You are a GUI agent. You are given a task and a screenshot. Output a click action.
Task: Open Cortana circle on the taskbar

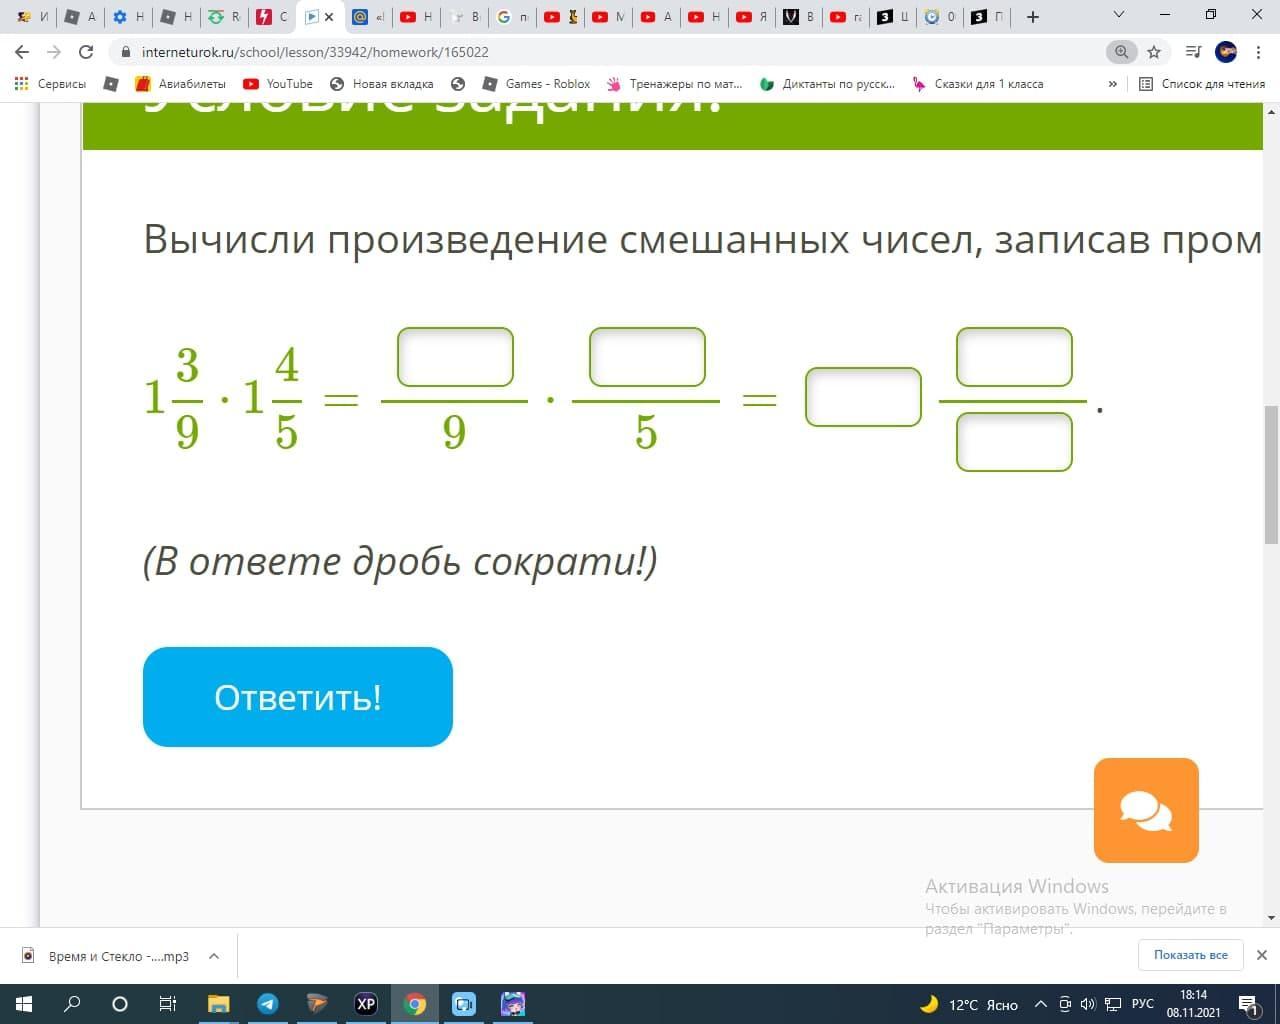120,1004
